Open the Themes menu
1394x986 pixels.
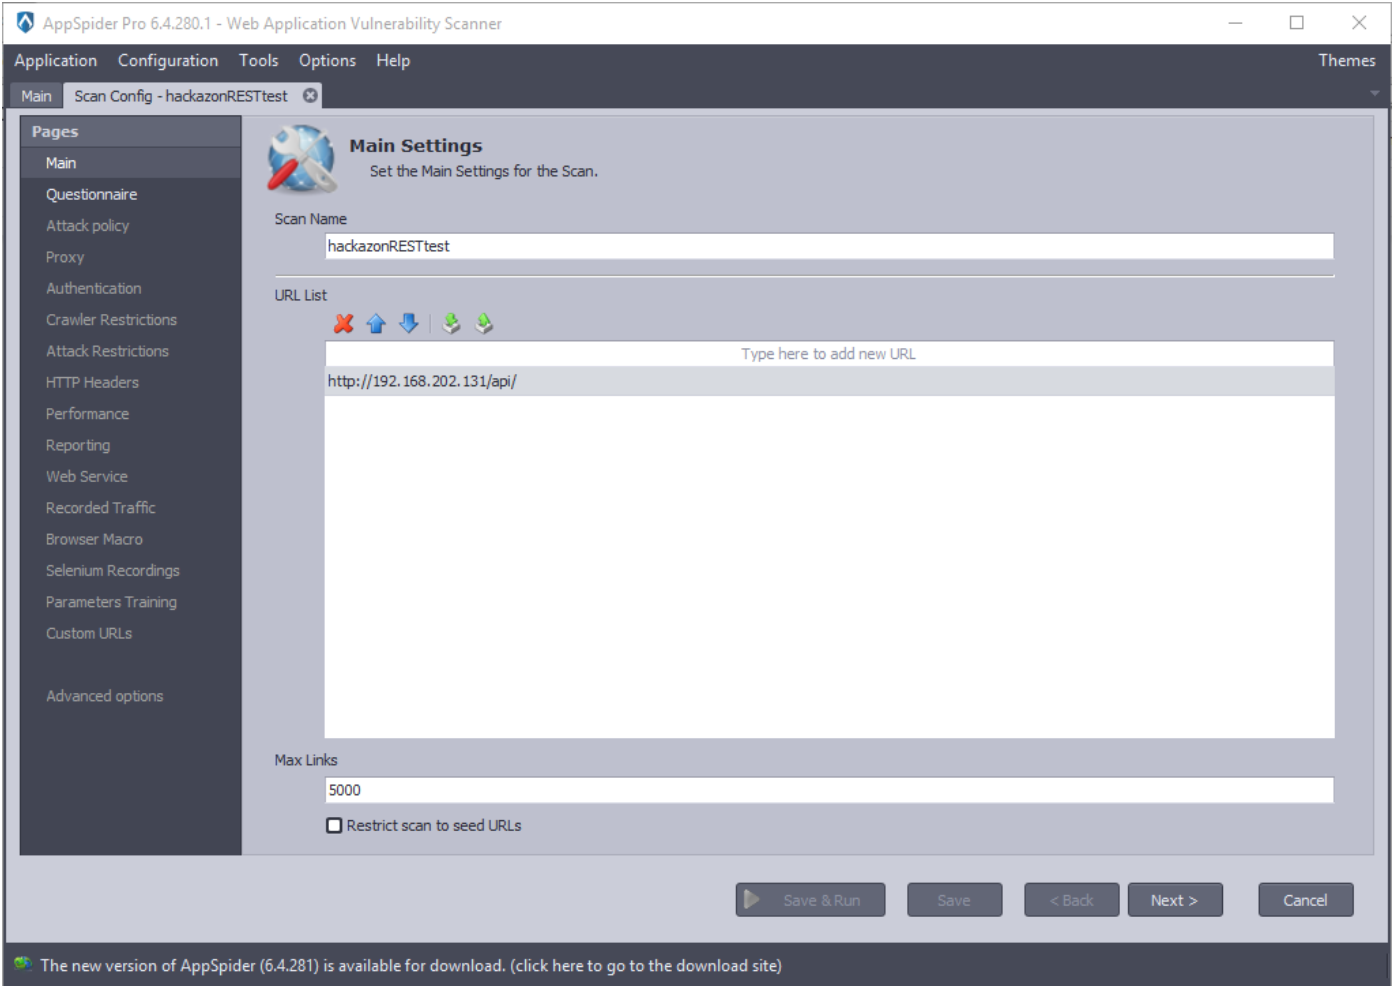pyautogui.click(x=1346, y=60)
